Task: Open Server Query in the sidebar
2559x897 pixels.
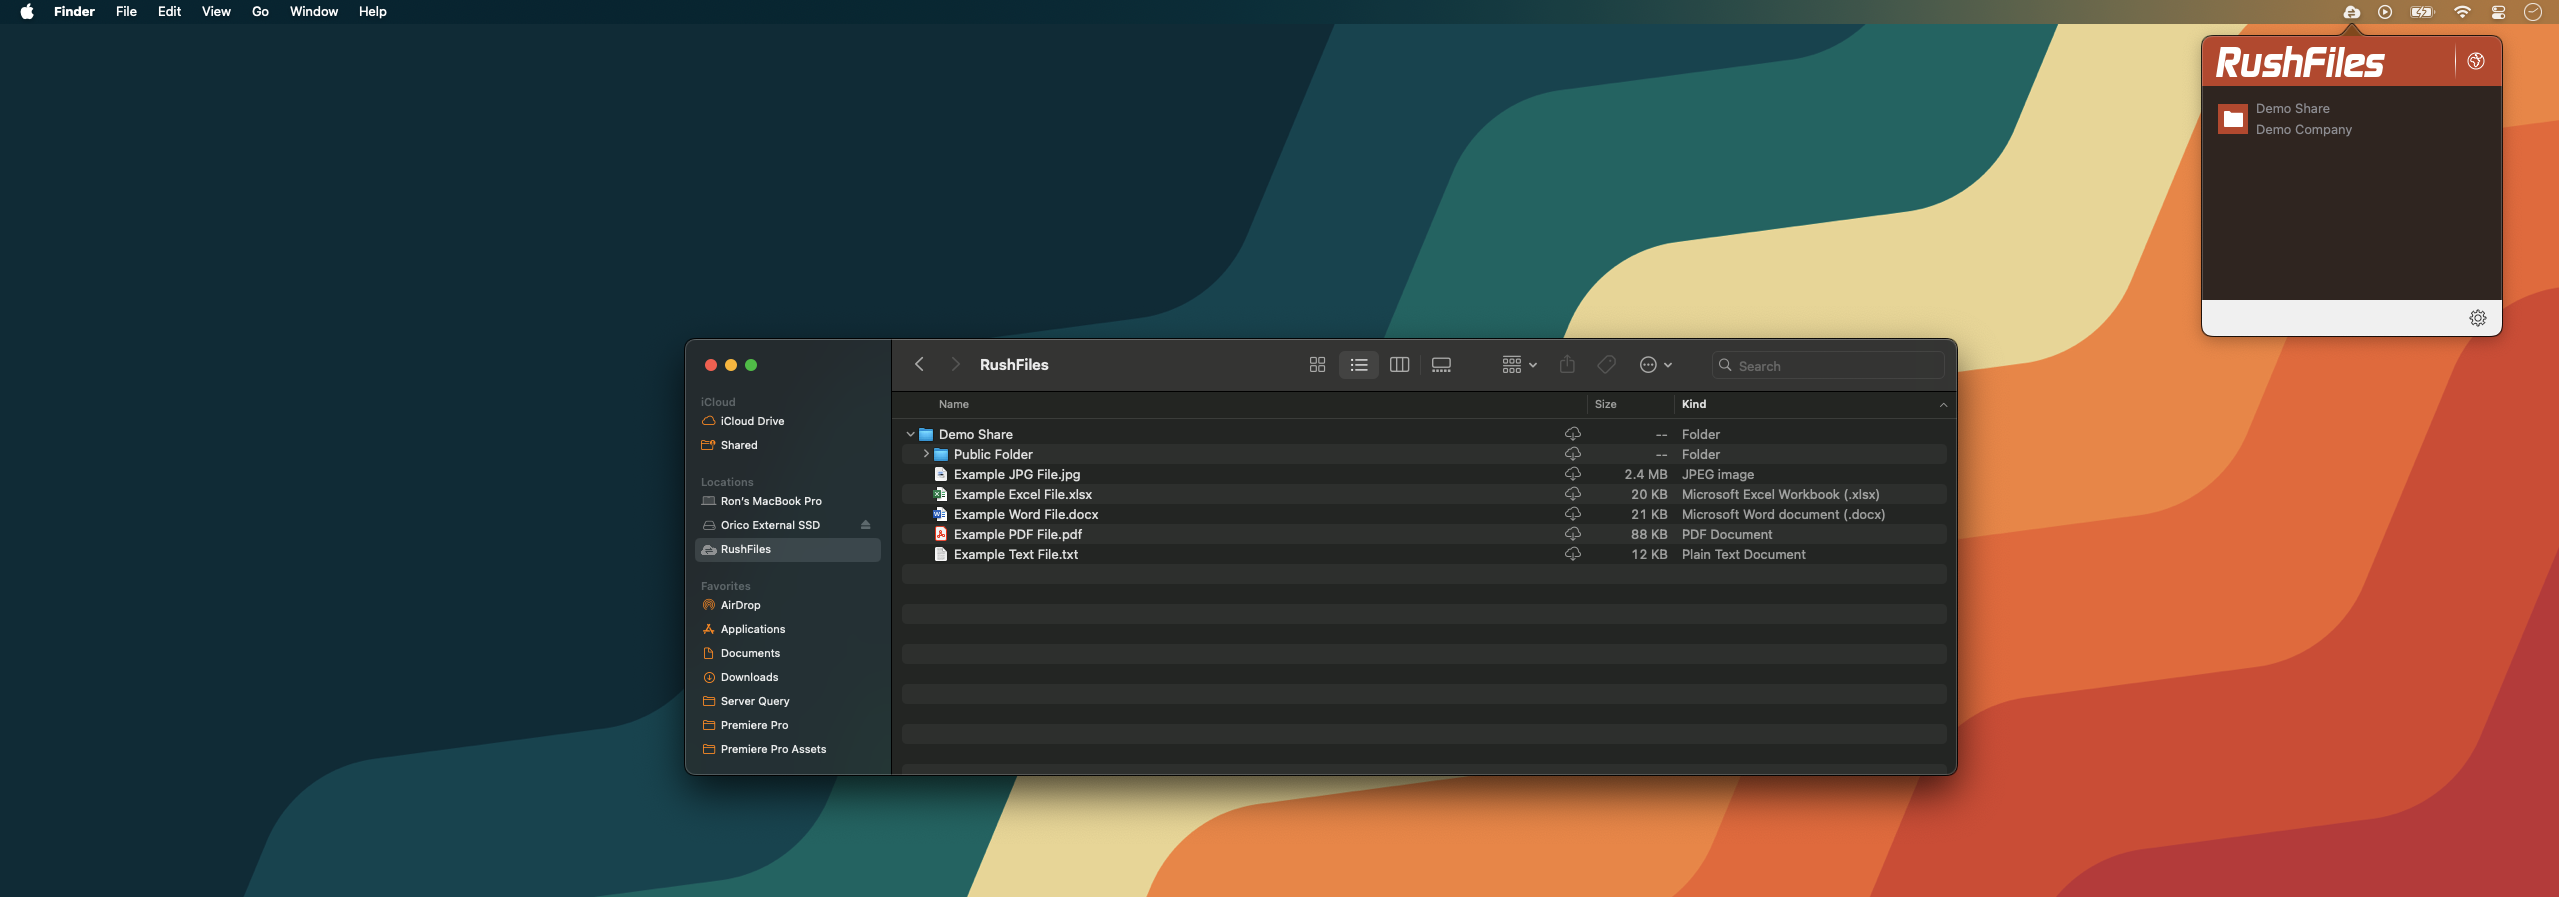Action: 788,701
